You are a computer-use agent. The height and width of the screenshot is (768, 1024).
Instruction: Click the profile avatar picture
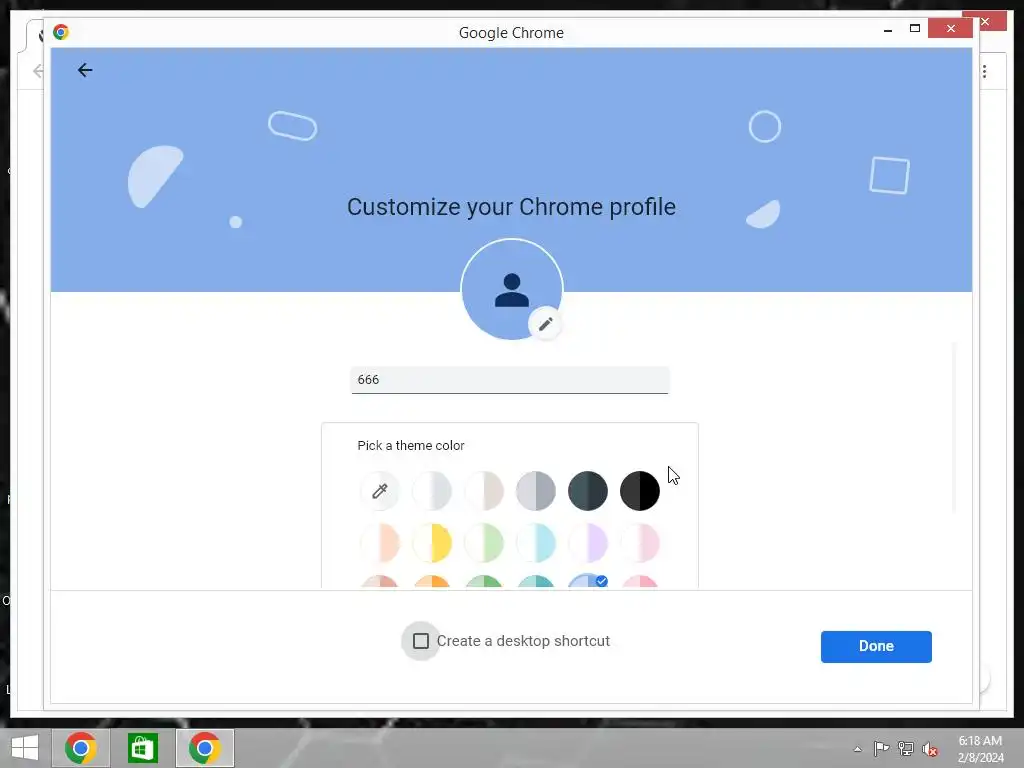tap(511, 289)
